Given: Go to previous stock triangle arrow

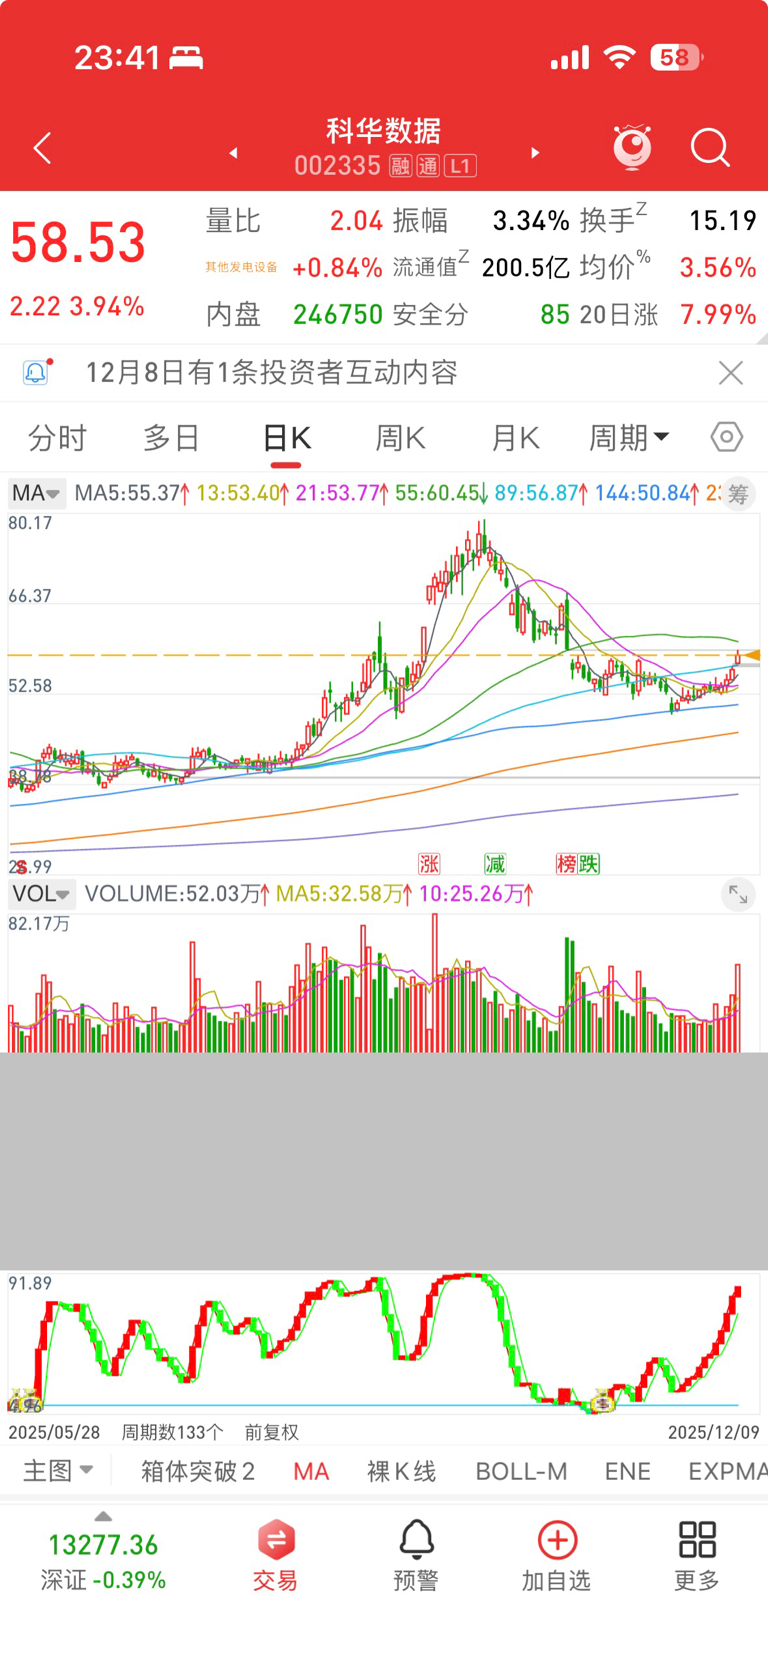Looking at the screenshot, I should point(233,153).
